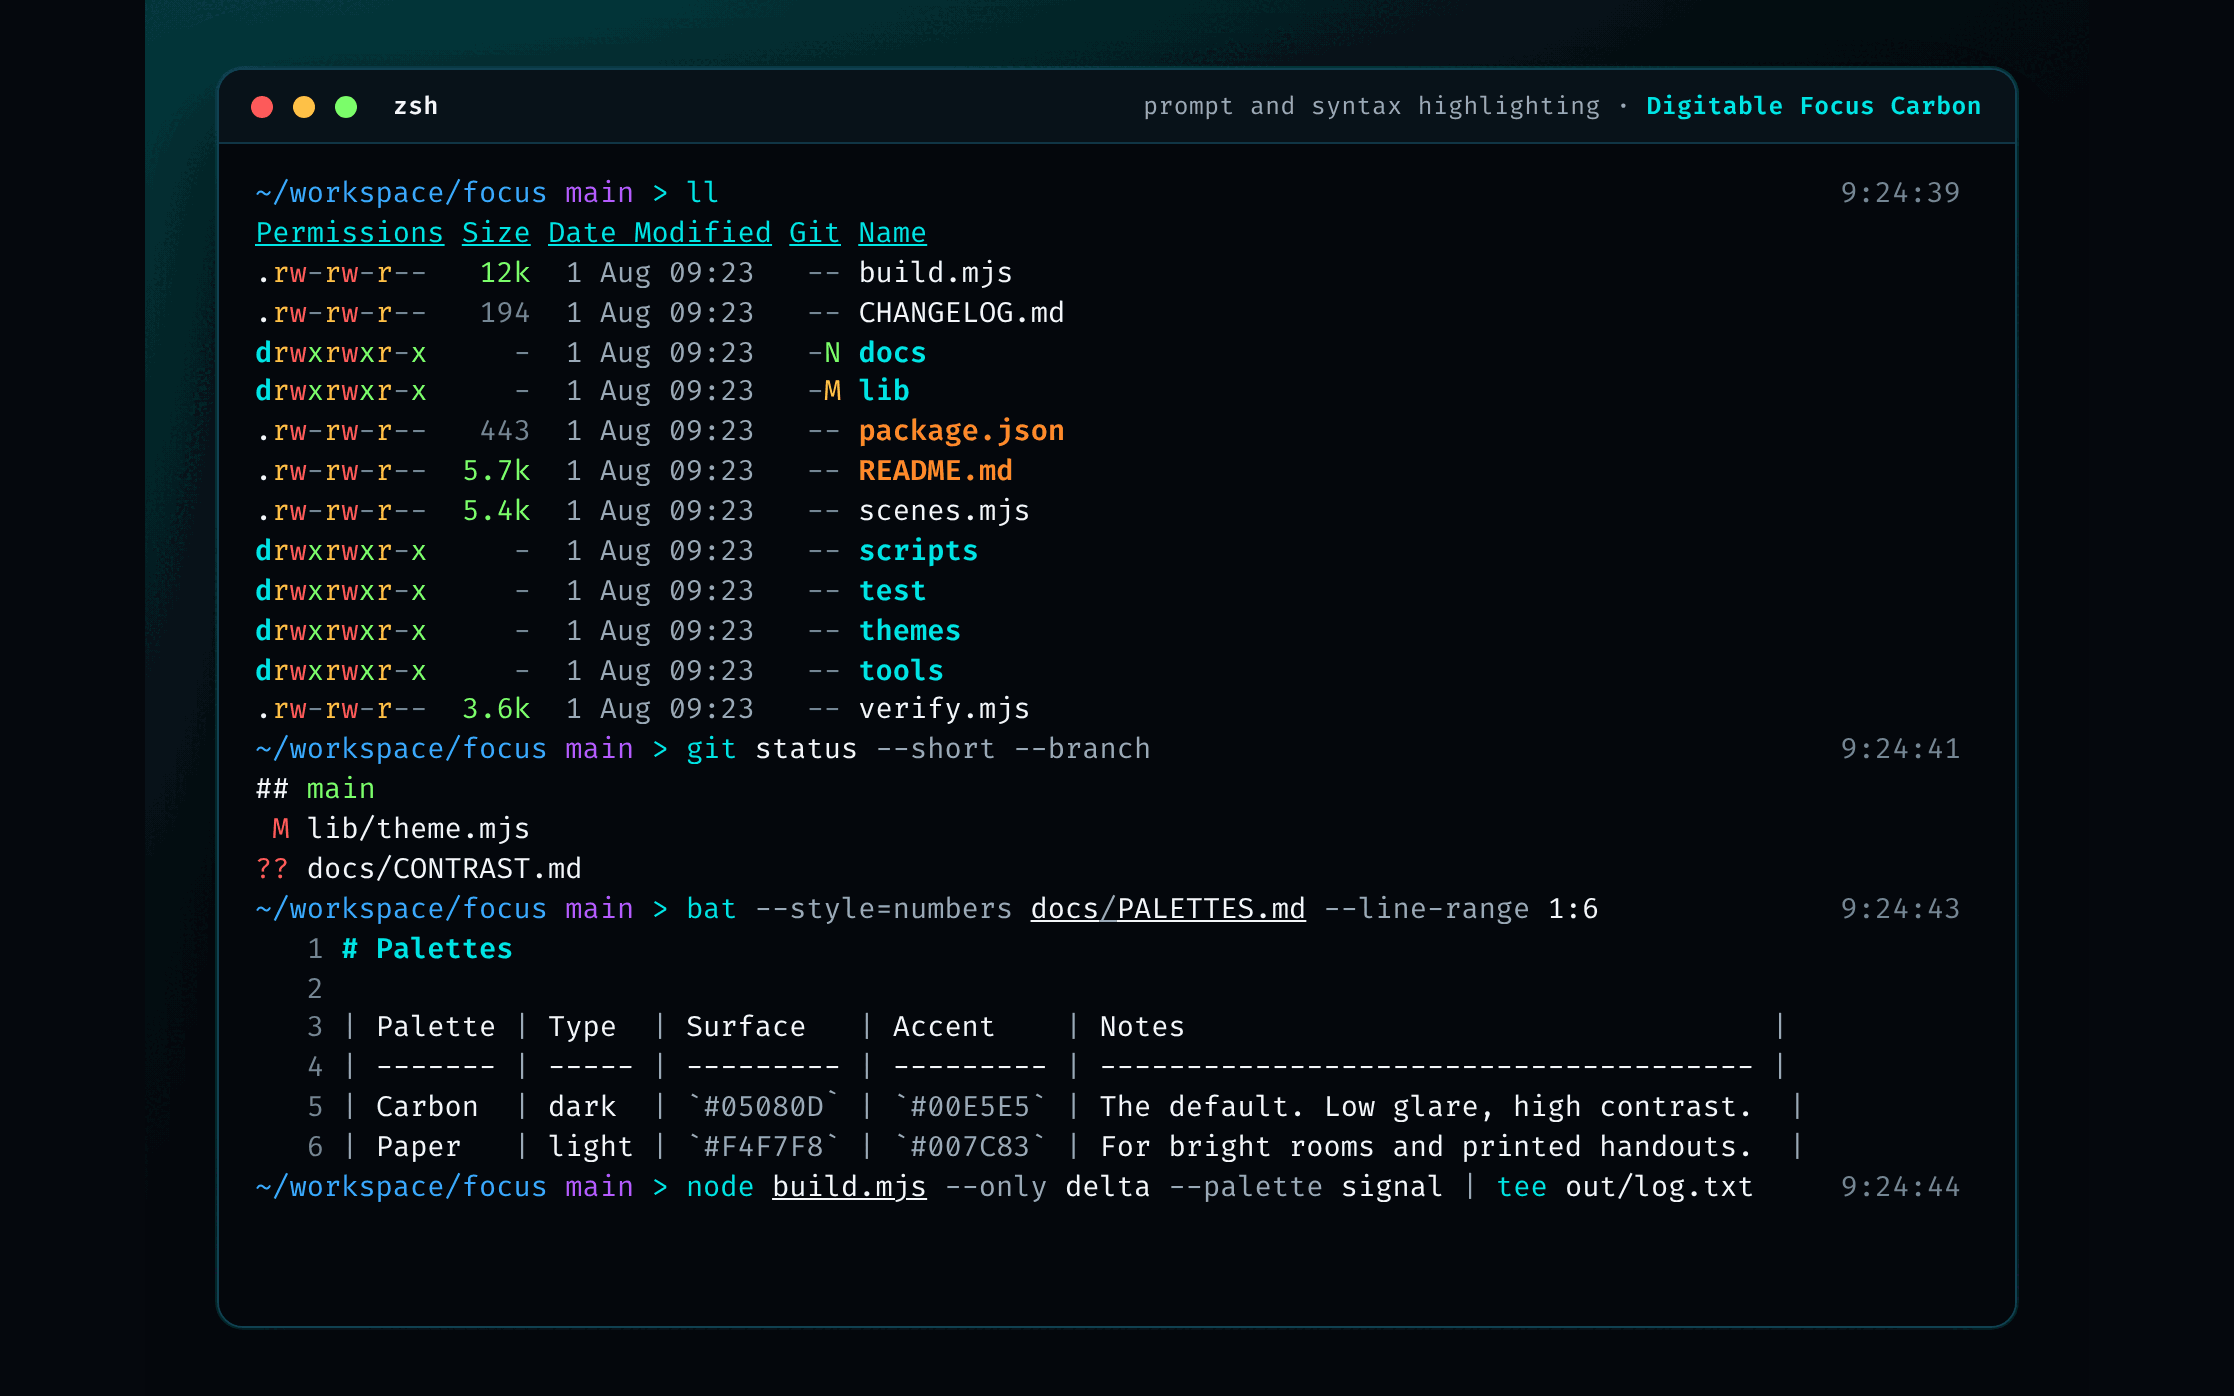
Task: Click the red close window dot
Action: (x=262, y=107)
